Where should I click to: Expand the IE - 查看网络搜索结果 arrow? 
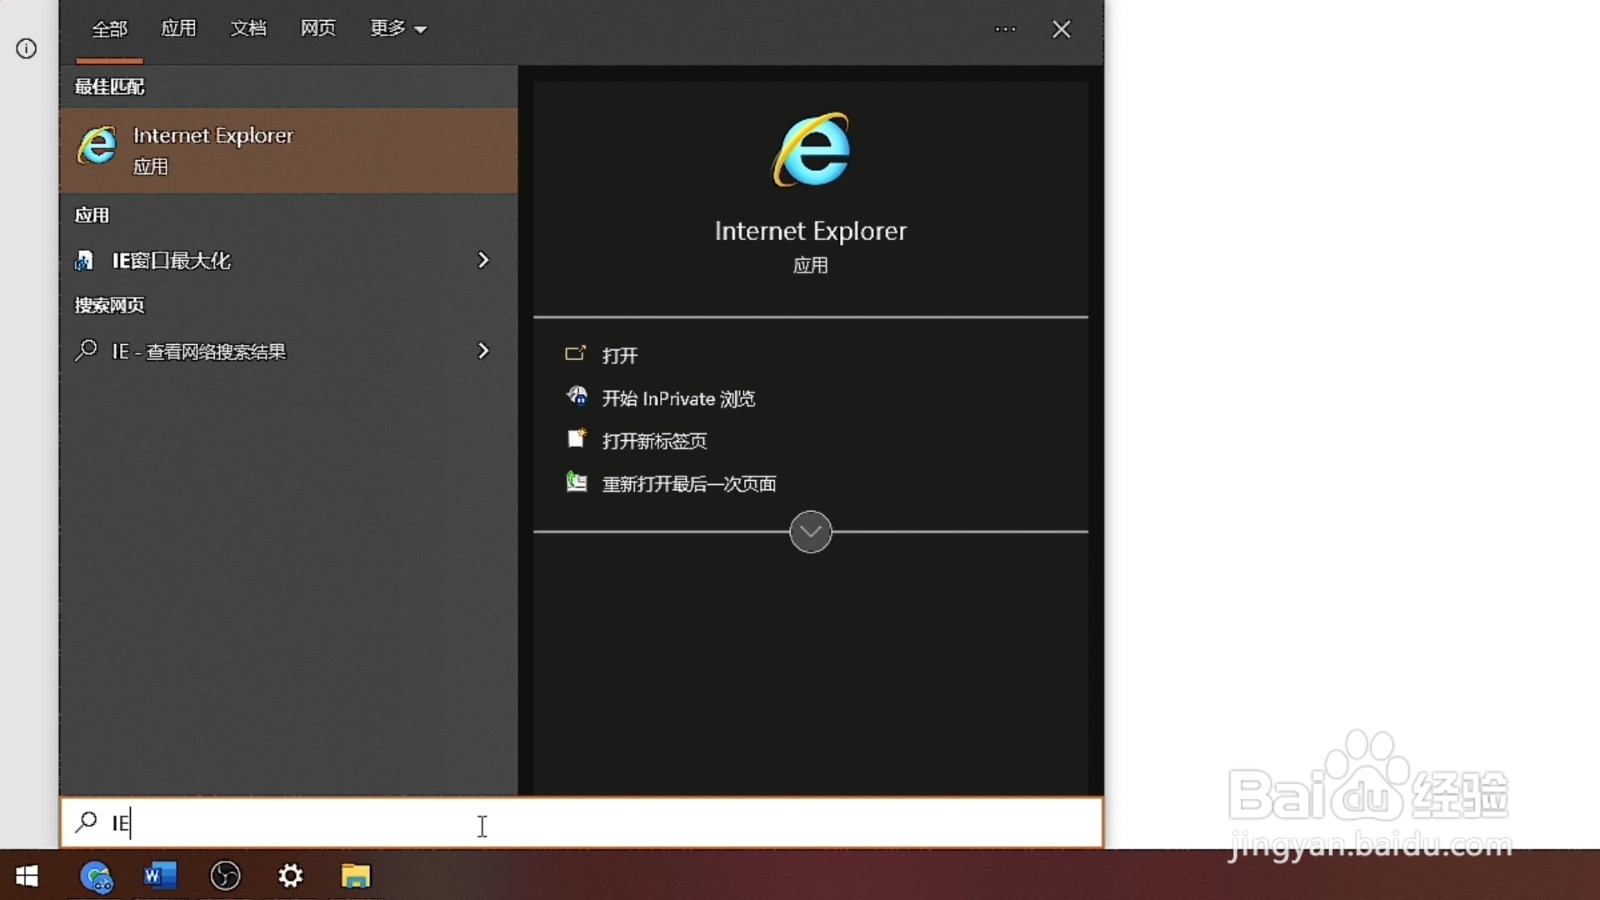483,351
